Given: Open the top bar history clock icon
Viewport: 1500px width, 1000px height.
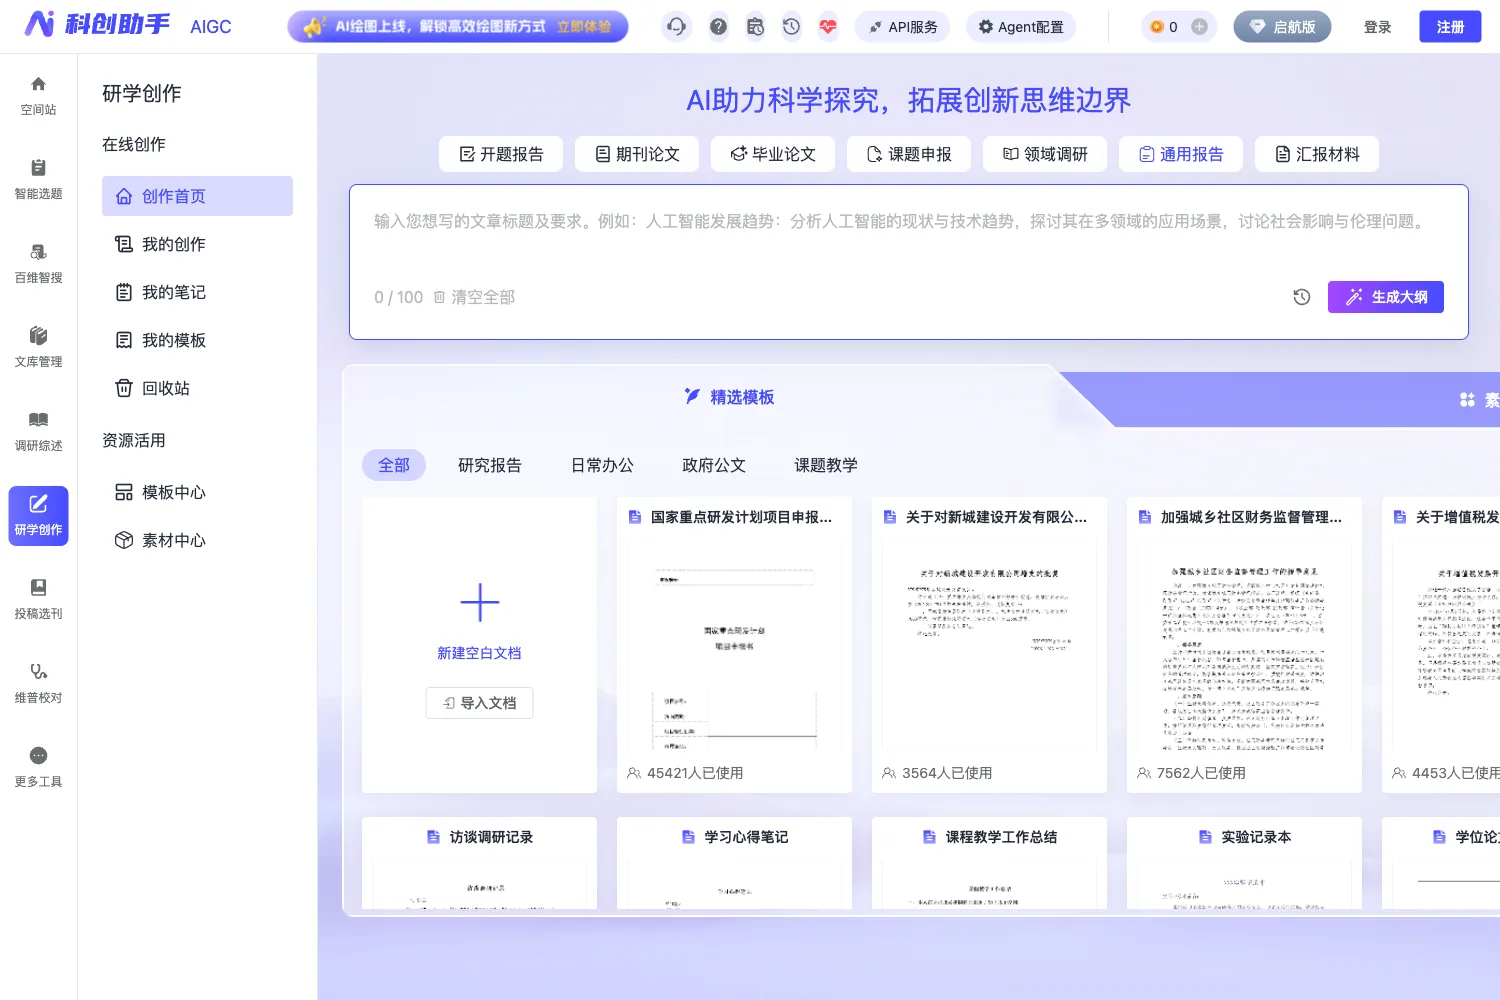Looking at the screenshot, I should coord(791,27).
